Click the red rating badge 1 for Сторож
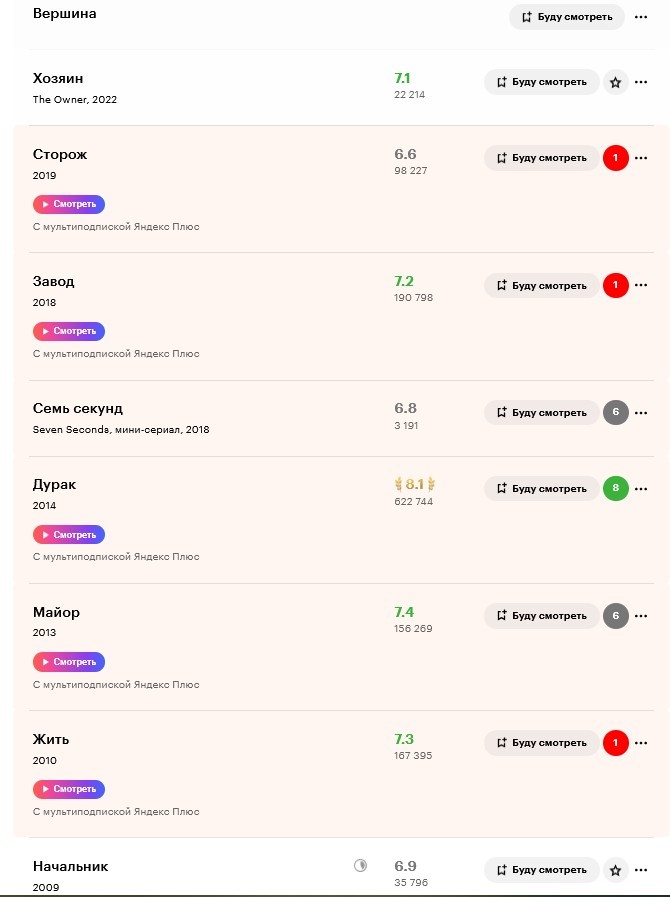The width and height of the screenshot is (670, 897). tap(616, 158)
